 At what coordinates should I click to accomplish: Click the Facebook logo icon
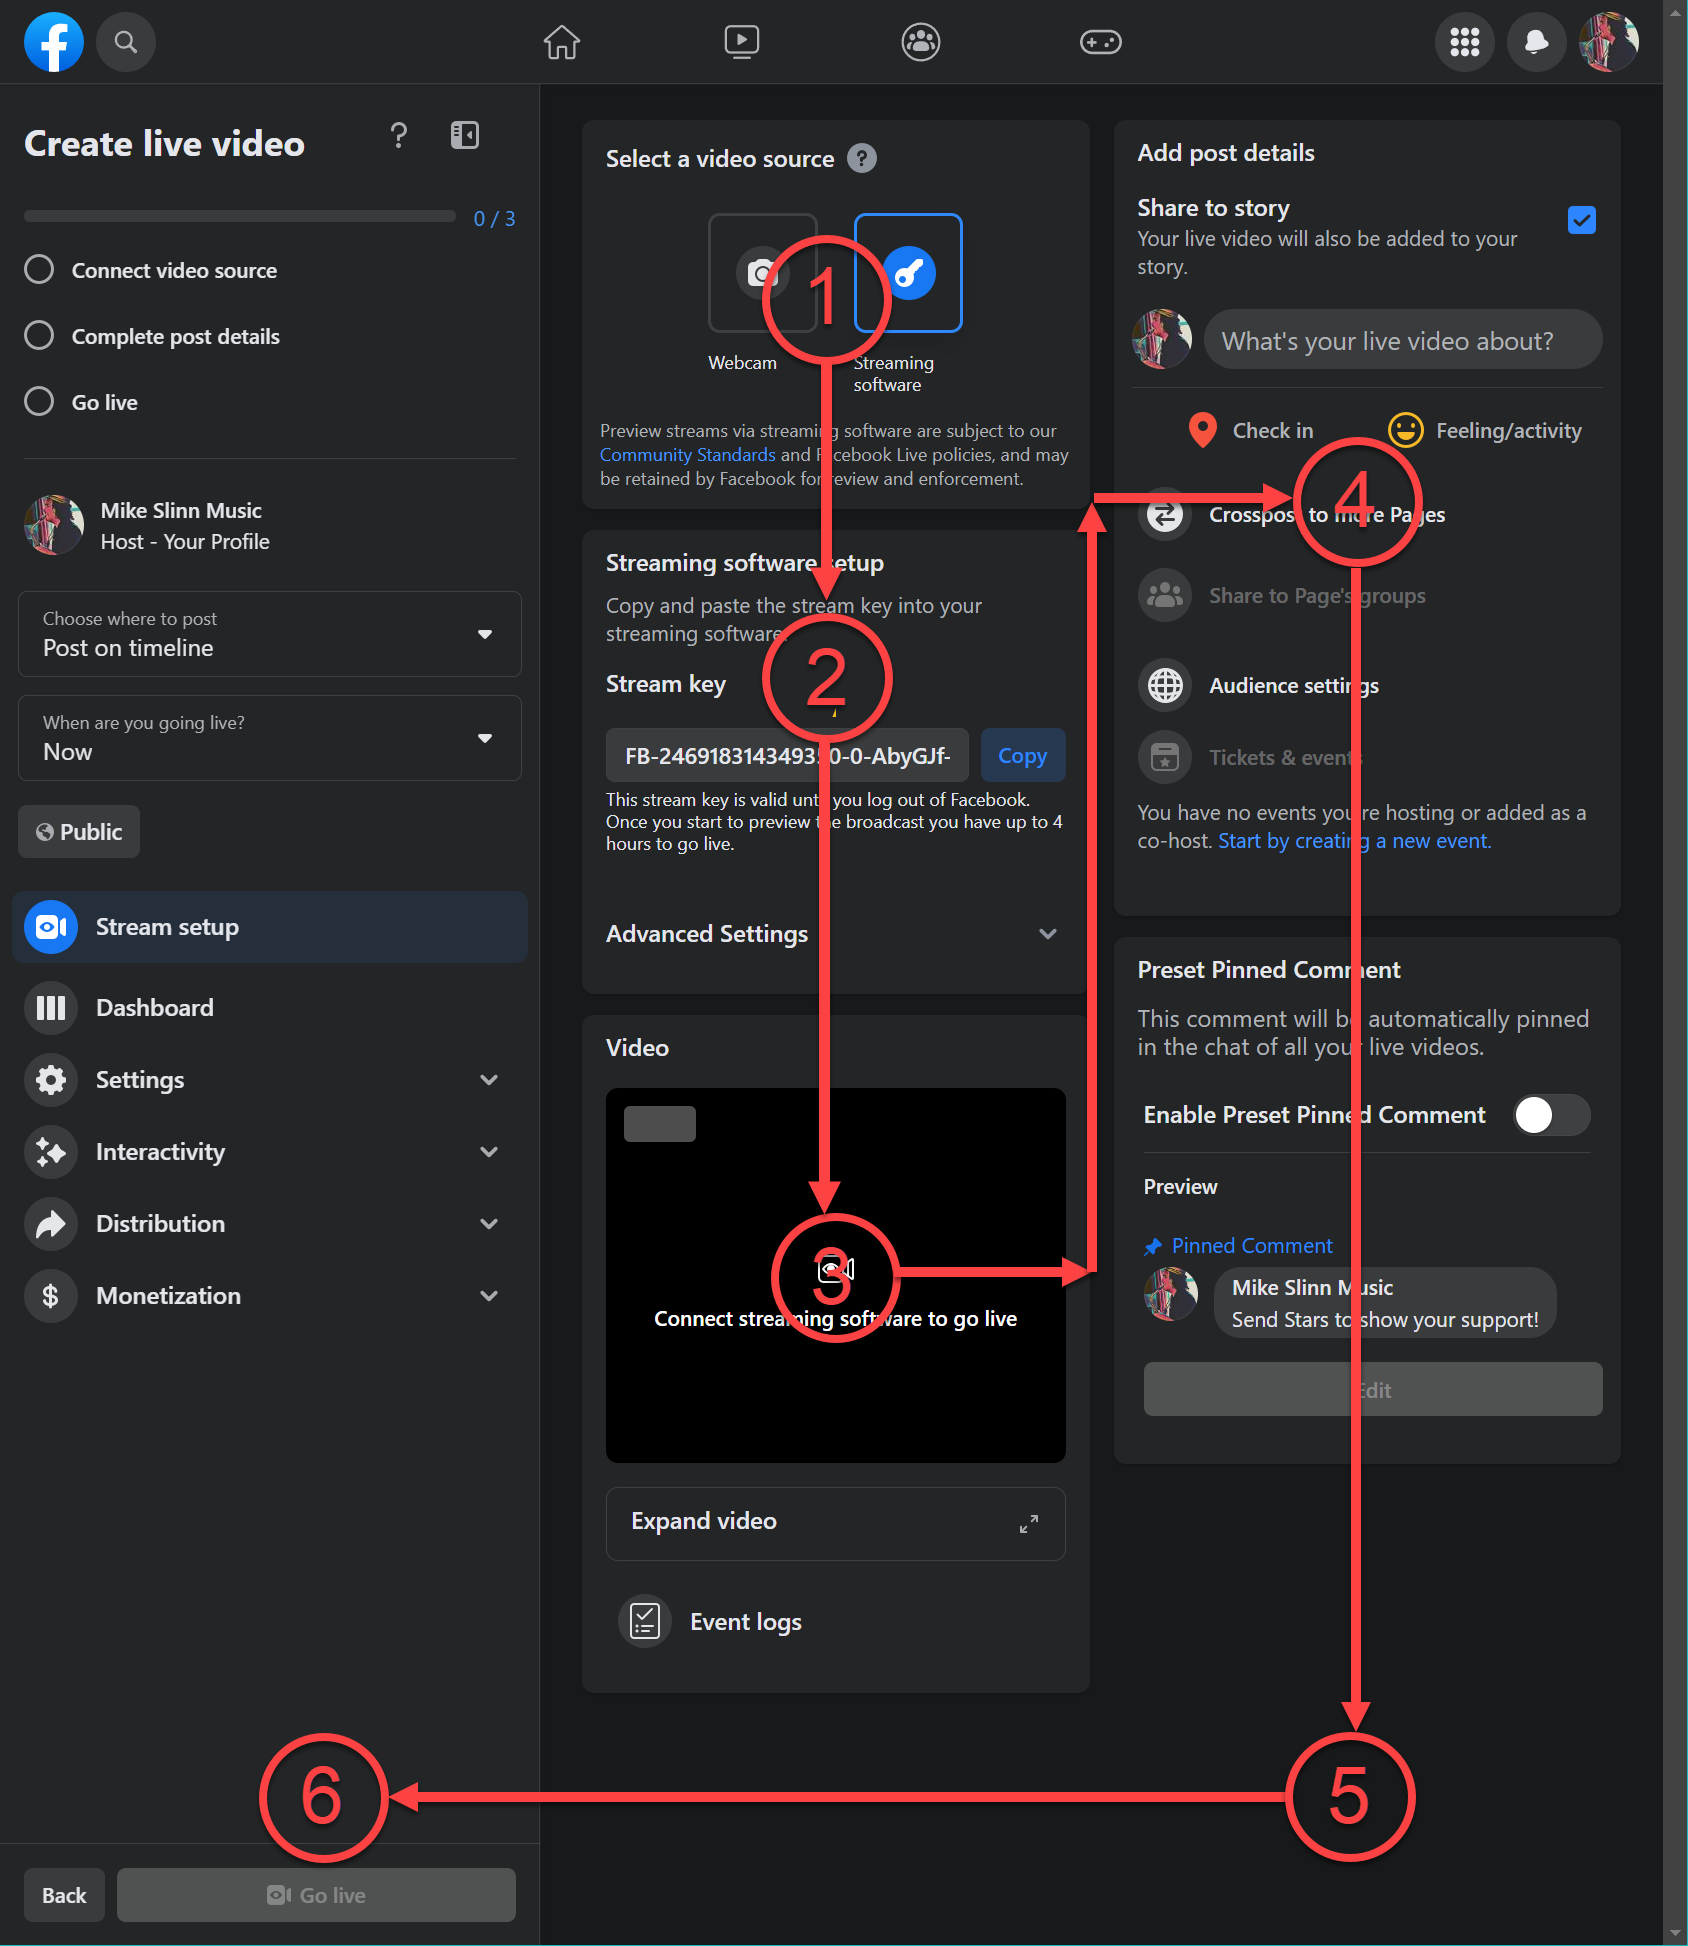pyautogui.click(x=54, y=42)
